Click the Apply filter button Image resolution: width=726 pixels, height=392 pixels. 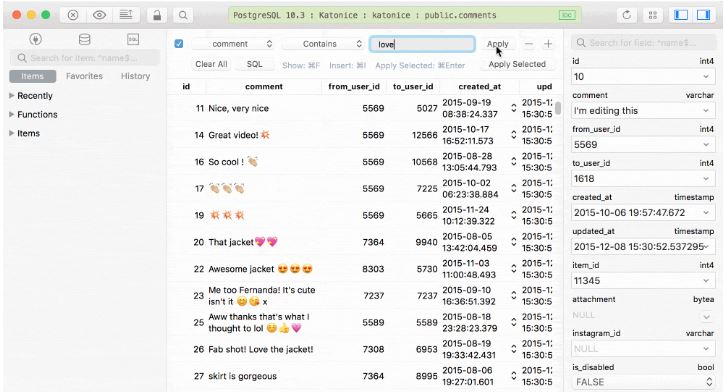(497, 44)
